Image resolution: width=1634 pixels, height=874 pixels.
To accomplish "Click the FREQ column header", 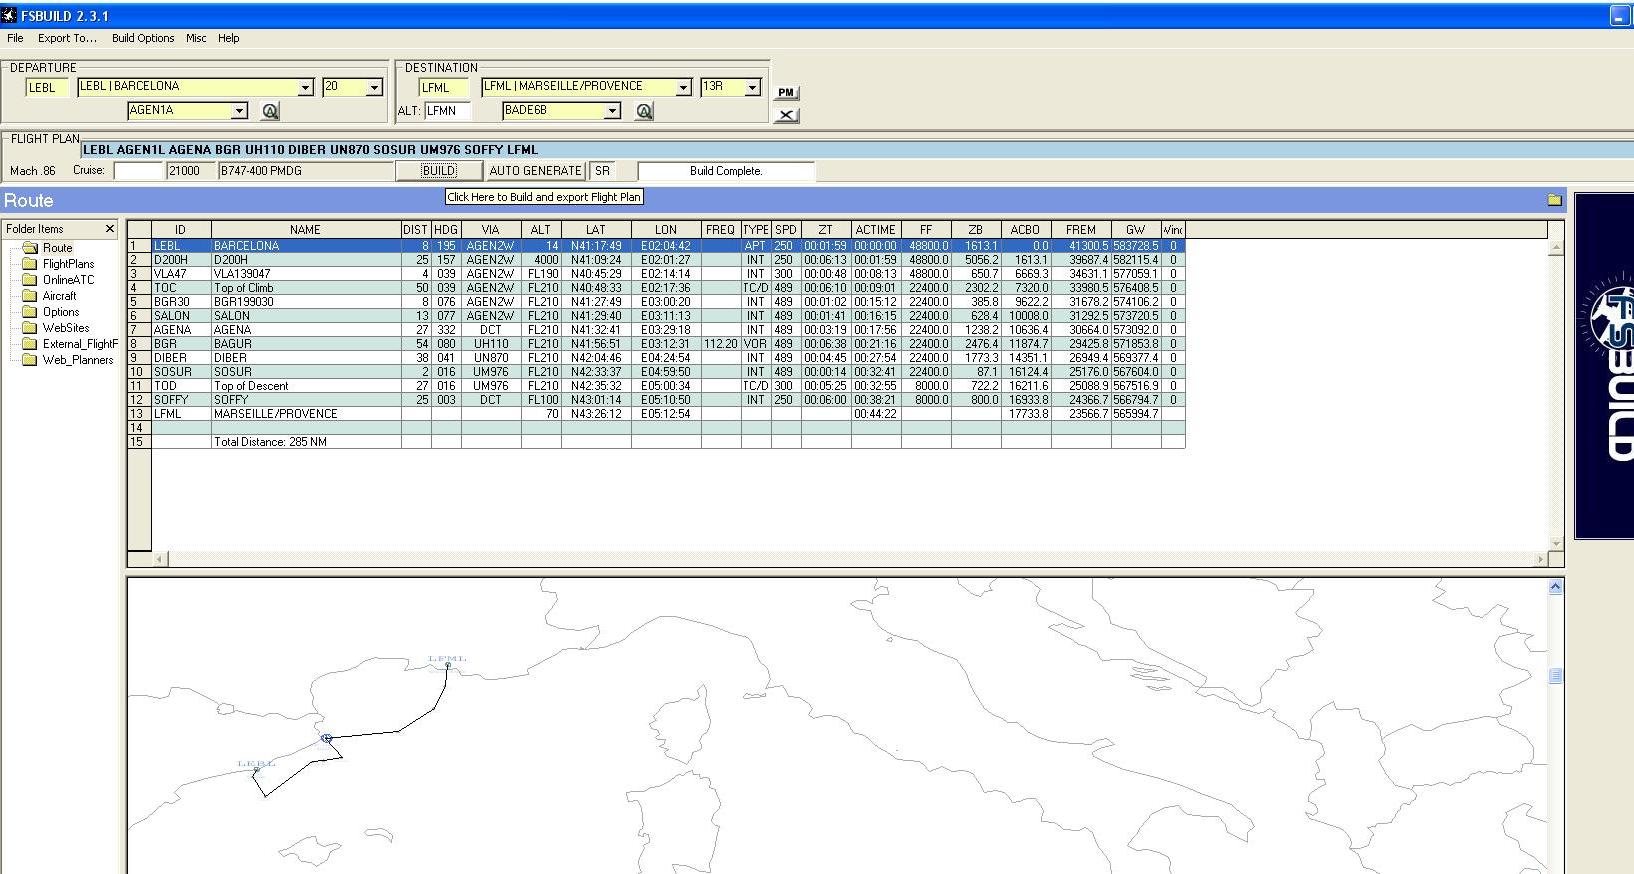I will pyautogui.click(x=721, y=230).
